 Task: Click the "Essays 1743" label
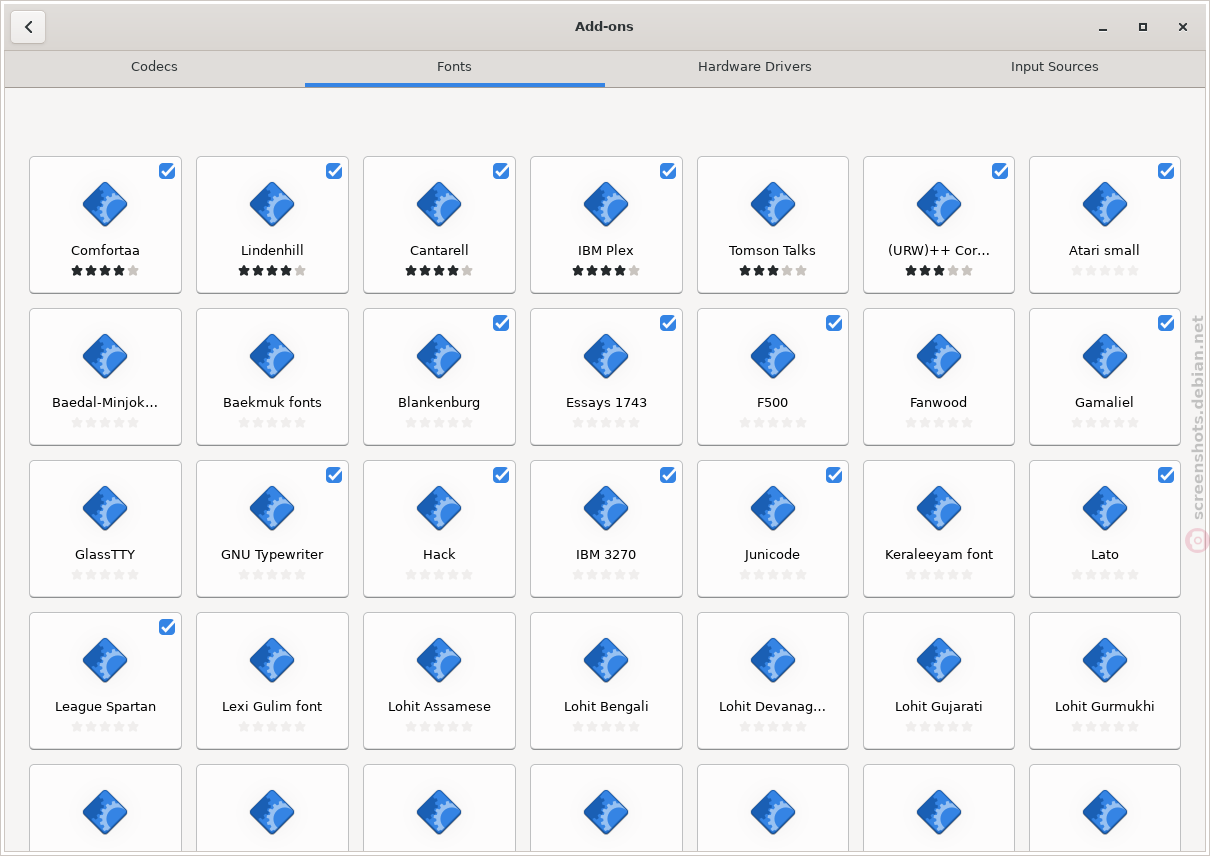tap(606, 403)
